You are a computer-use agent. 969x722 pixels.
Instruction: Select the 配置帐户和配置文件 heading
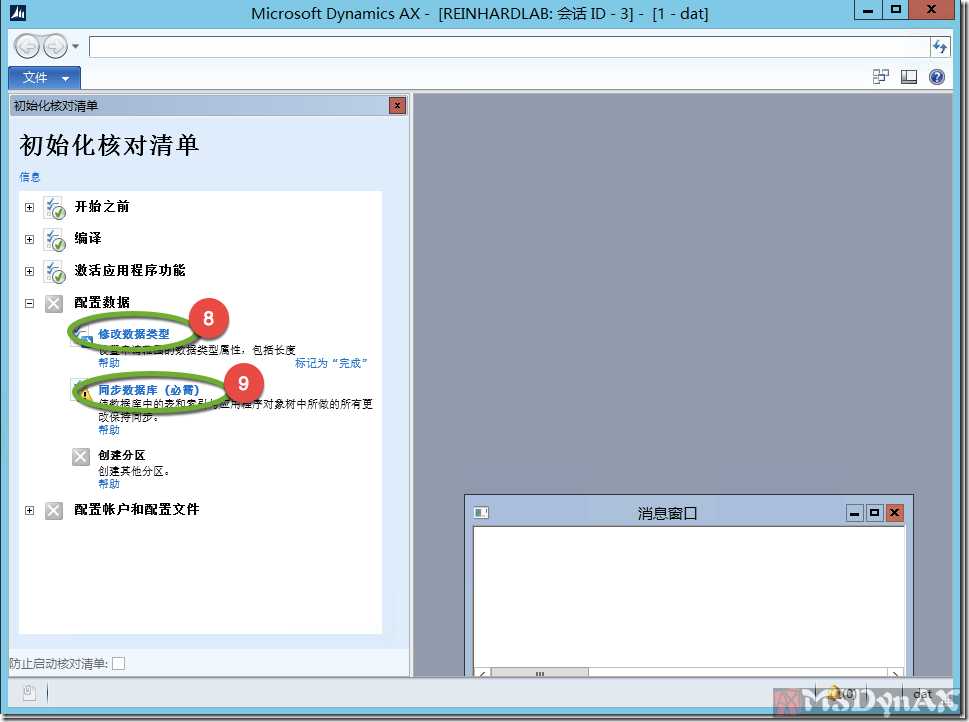(x=137, y=510)
